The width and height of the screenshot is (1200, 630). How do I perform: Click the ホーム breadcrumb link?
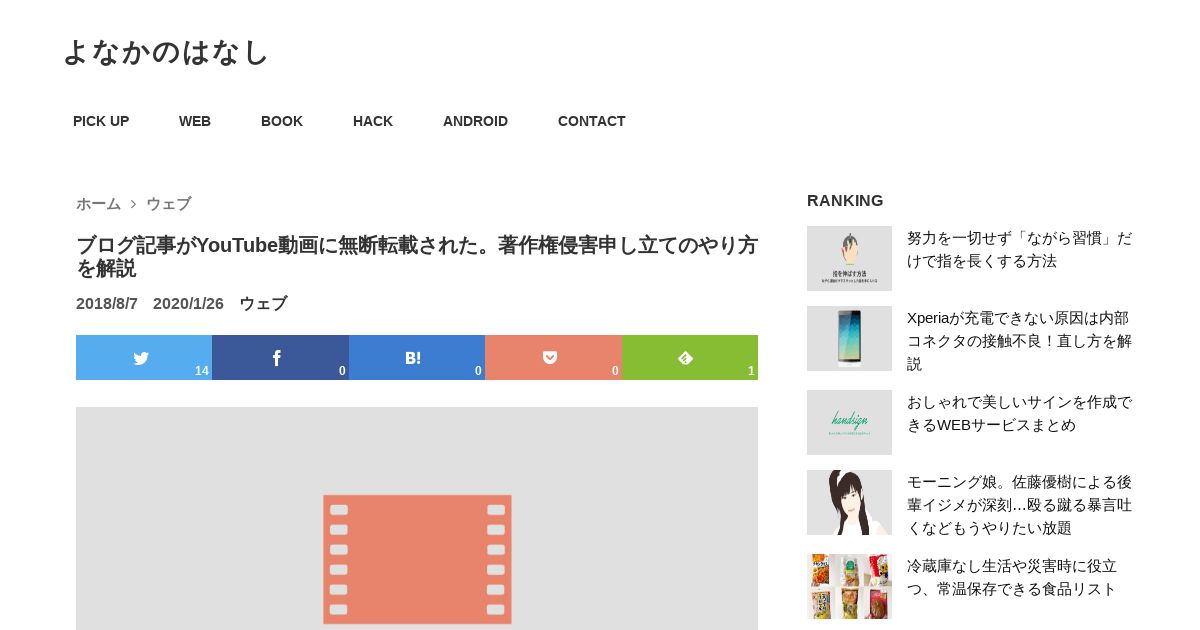pyautogui.click(x=98, y=204)
